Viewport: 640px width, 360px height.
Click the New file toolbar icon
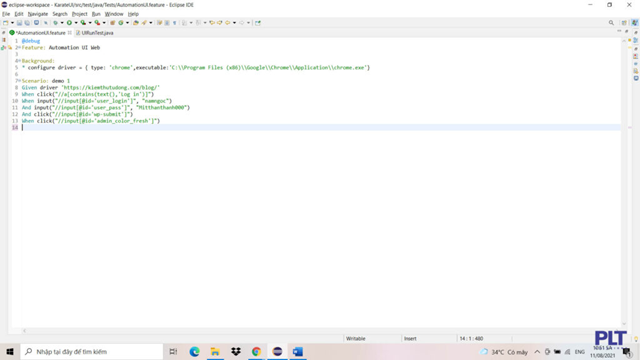pyautogui.click(x=5, y=23)
